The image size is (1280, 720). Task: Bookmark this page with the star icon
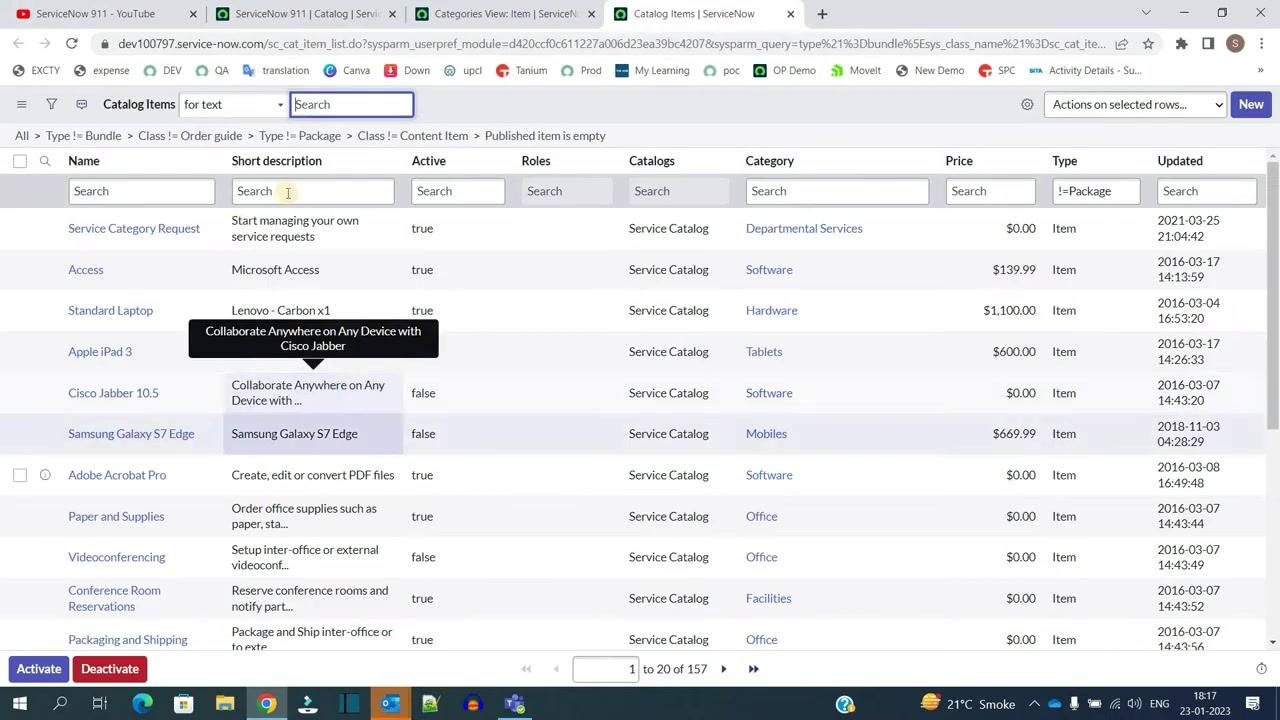coord(1148,43)
